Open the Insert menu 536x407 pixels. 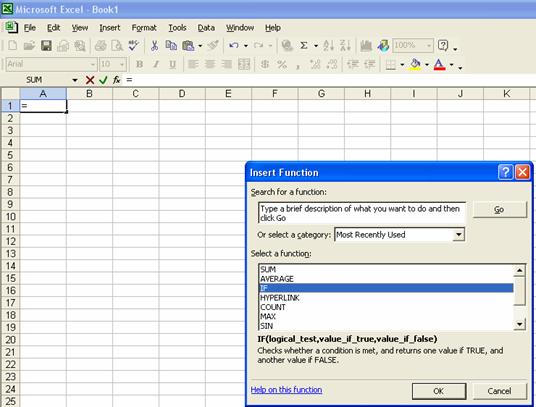(110, 28)
